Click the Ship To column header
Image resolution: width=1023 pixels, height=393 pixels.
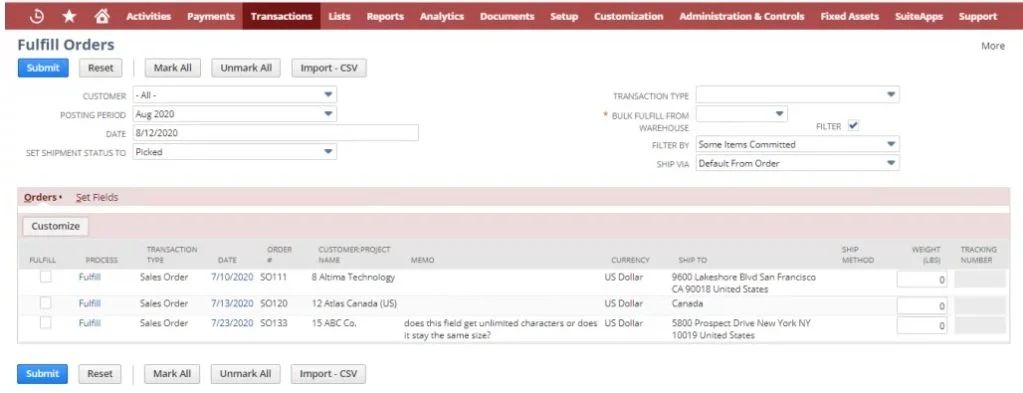[x=692, y=260]
